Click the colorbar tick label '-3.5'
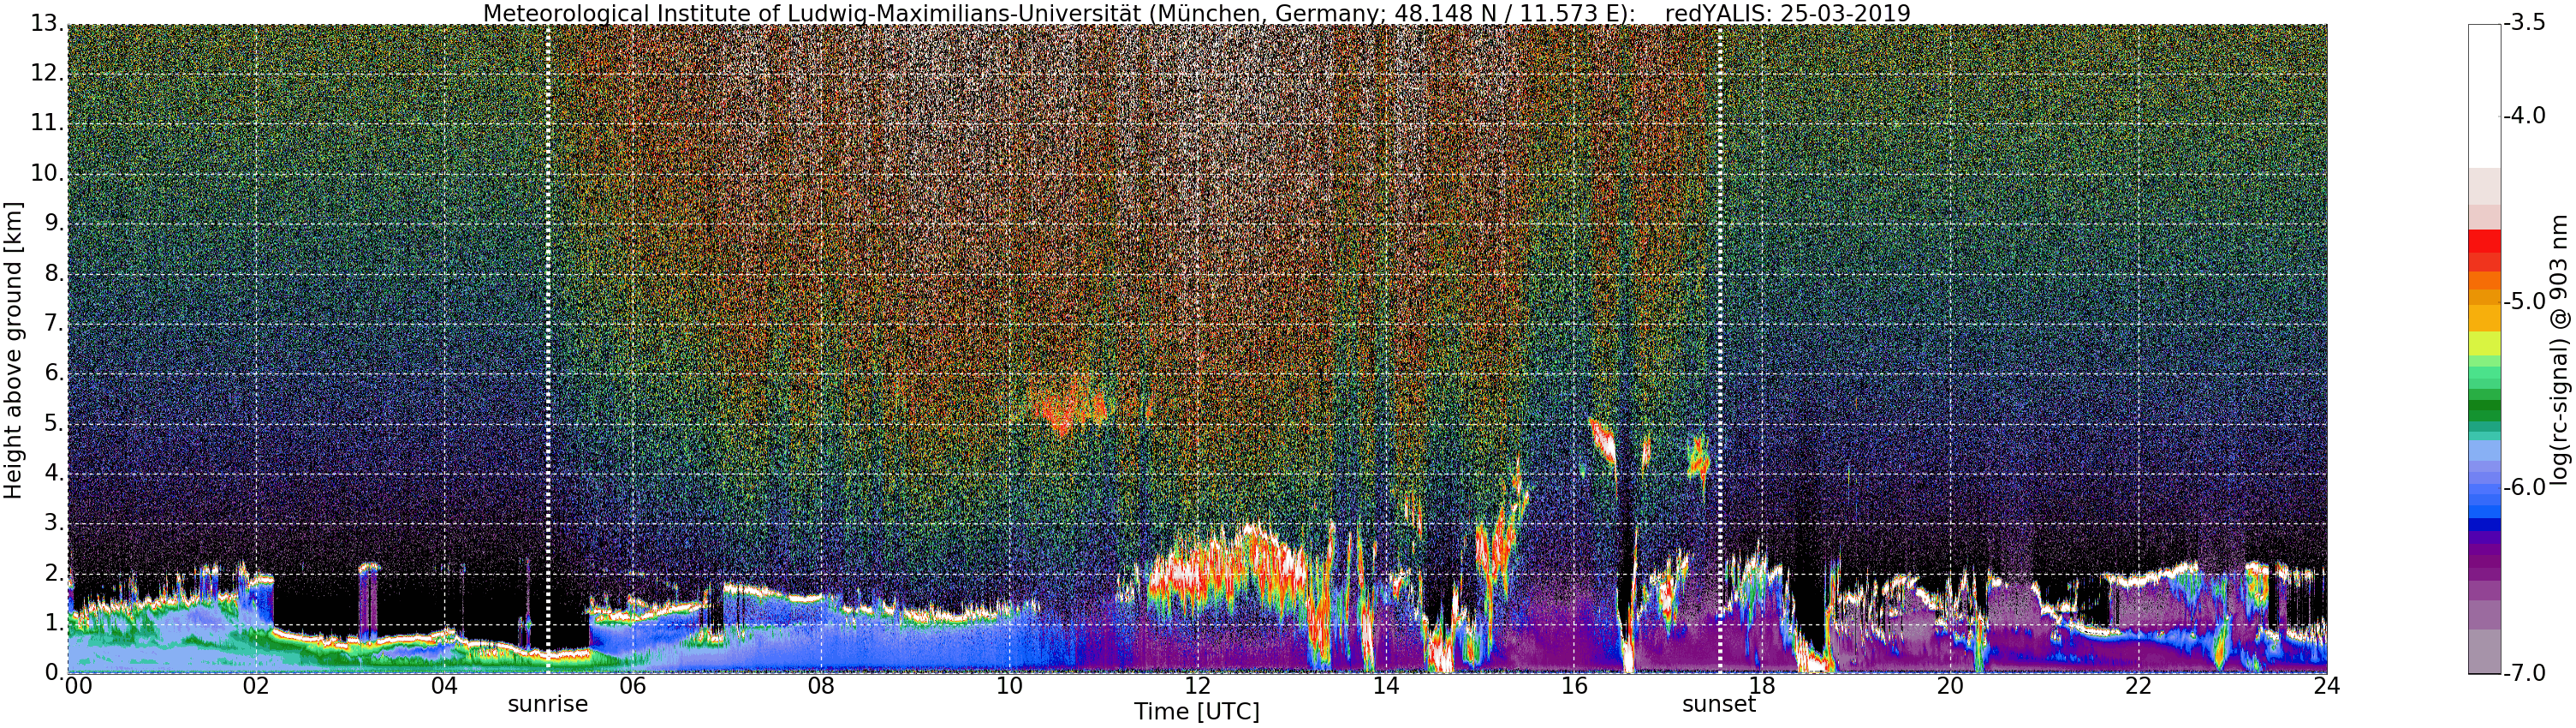 [2523, 23]
